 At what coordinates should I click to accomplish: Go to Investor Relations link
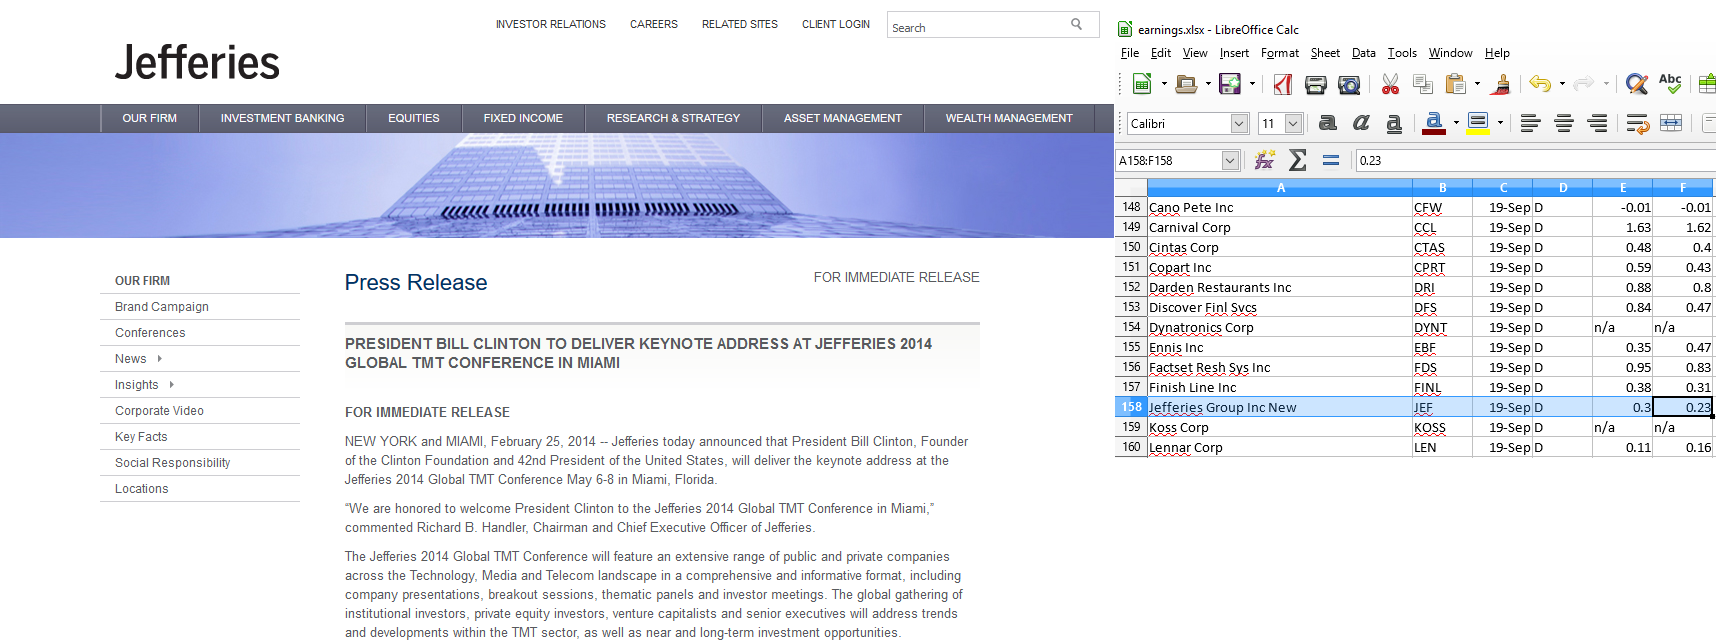(x=551, y=24)
